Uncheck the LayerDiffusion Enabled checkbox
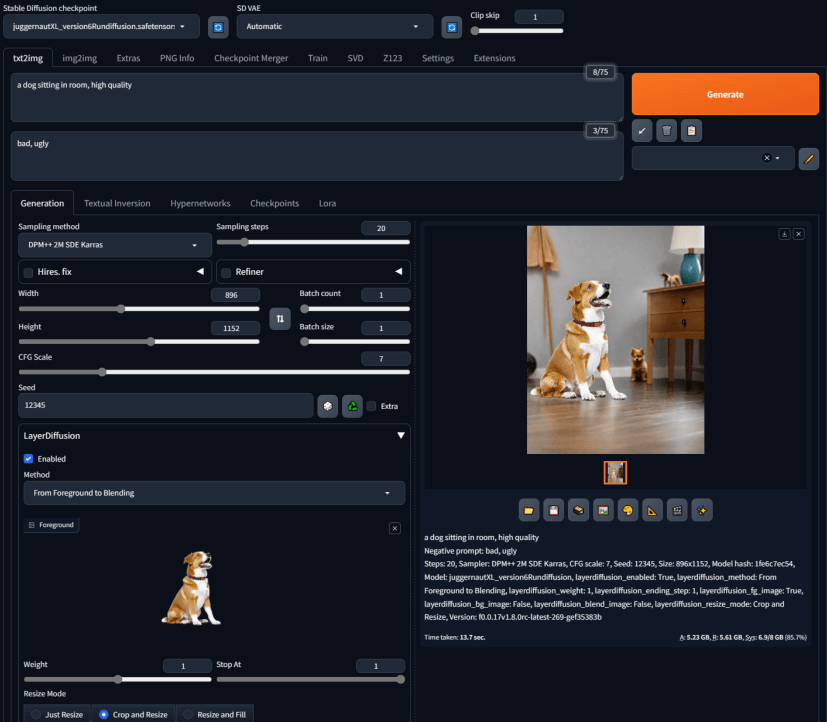Screen dimensions: 827x722 point(28,459)
